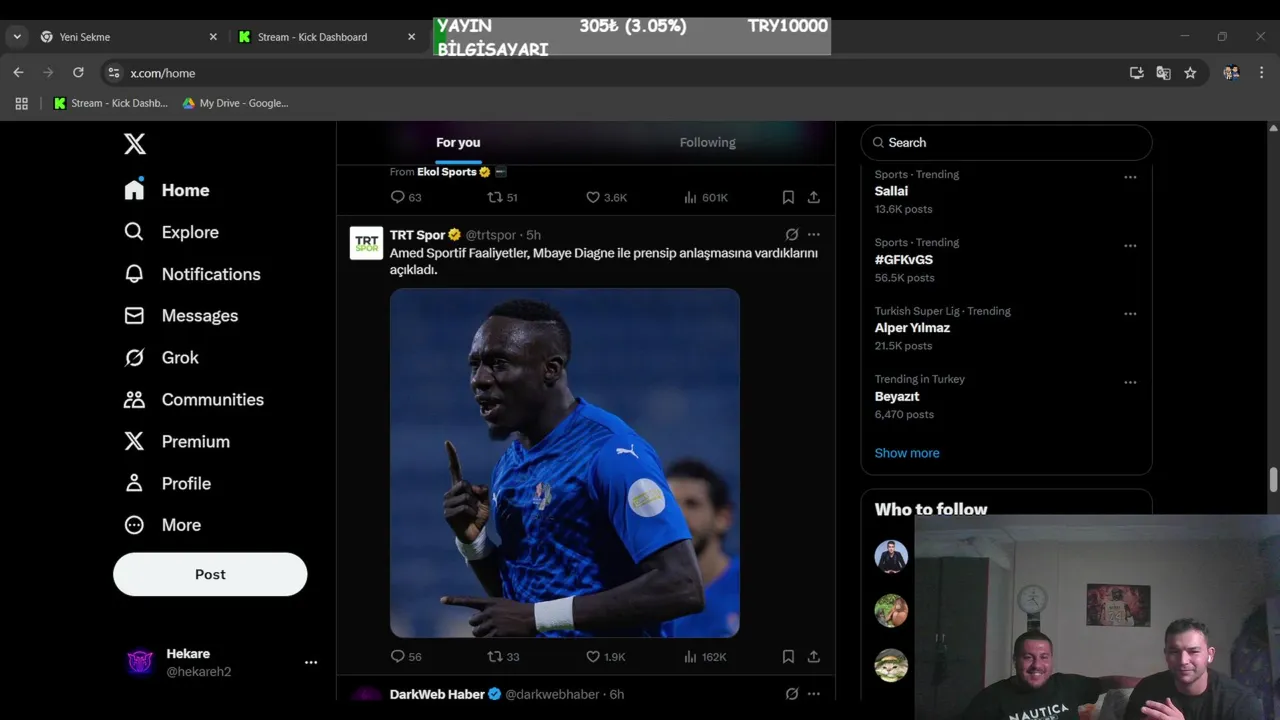Click the x.com/home address bar
1280x720 pixels.
point(610,73)
